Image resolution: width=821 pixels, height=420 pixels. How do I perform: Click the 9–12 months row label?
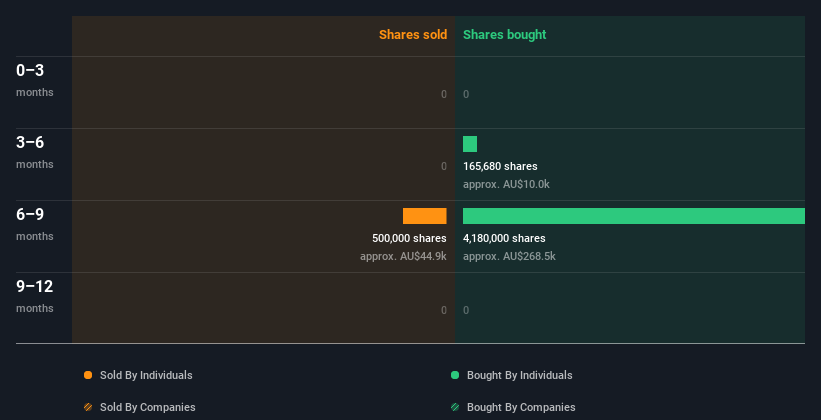35,296
